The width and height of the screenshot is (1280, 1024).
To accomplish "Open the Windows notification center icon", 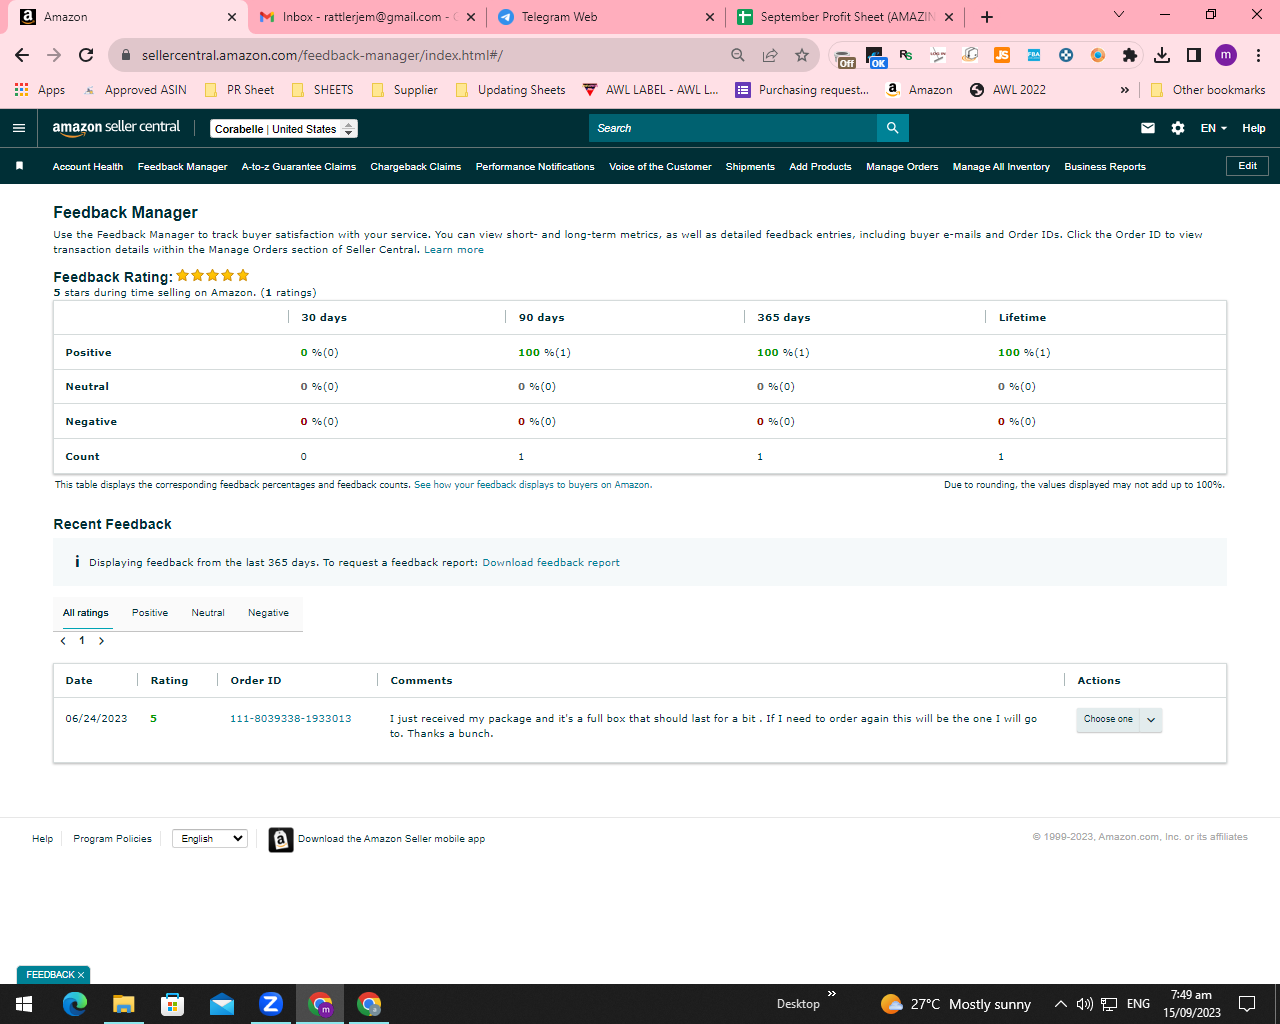I will point(1247,1004).
